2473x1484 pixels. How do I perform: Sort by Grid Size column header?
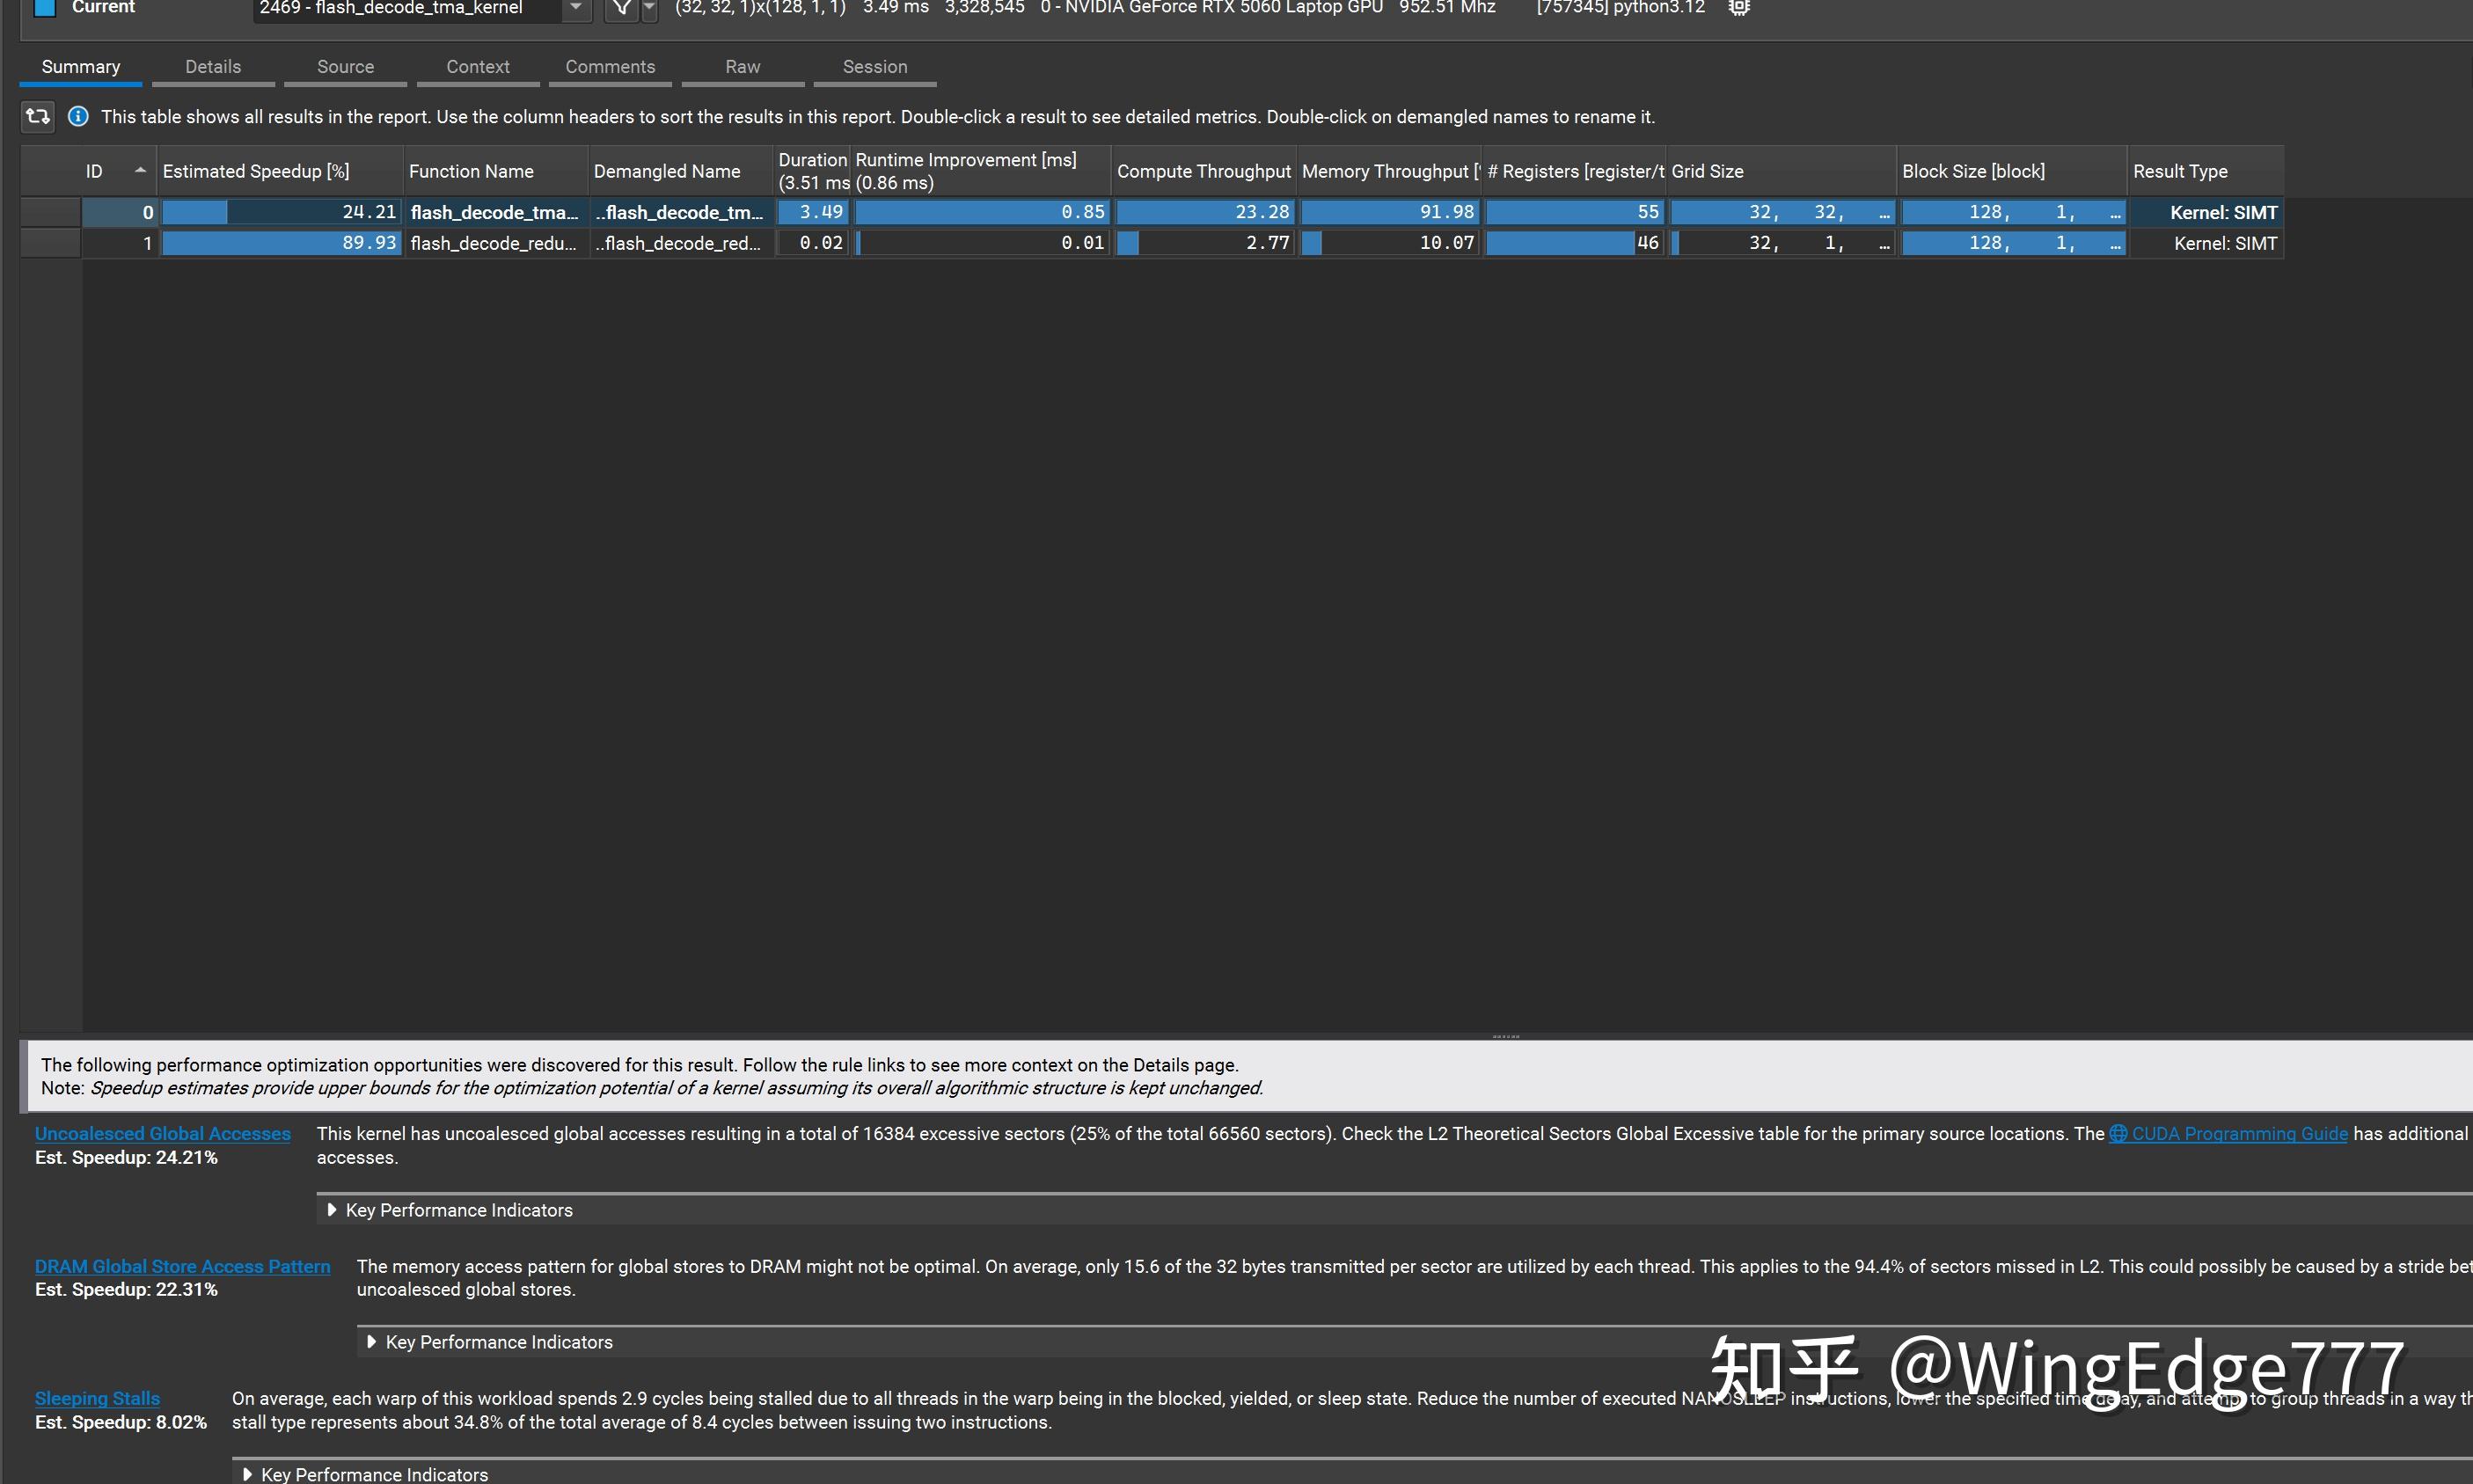coord(1781,171)
